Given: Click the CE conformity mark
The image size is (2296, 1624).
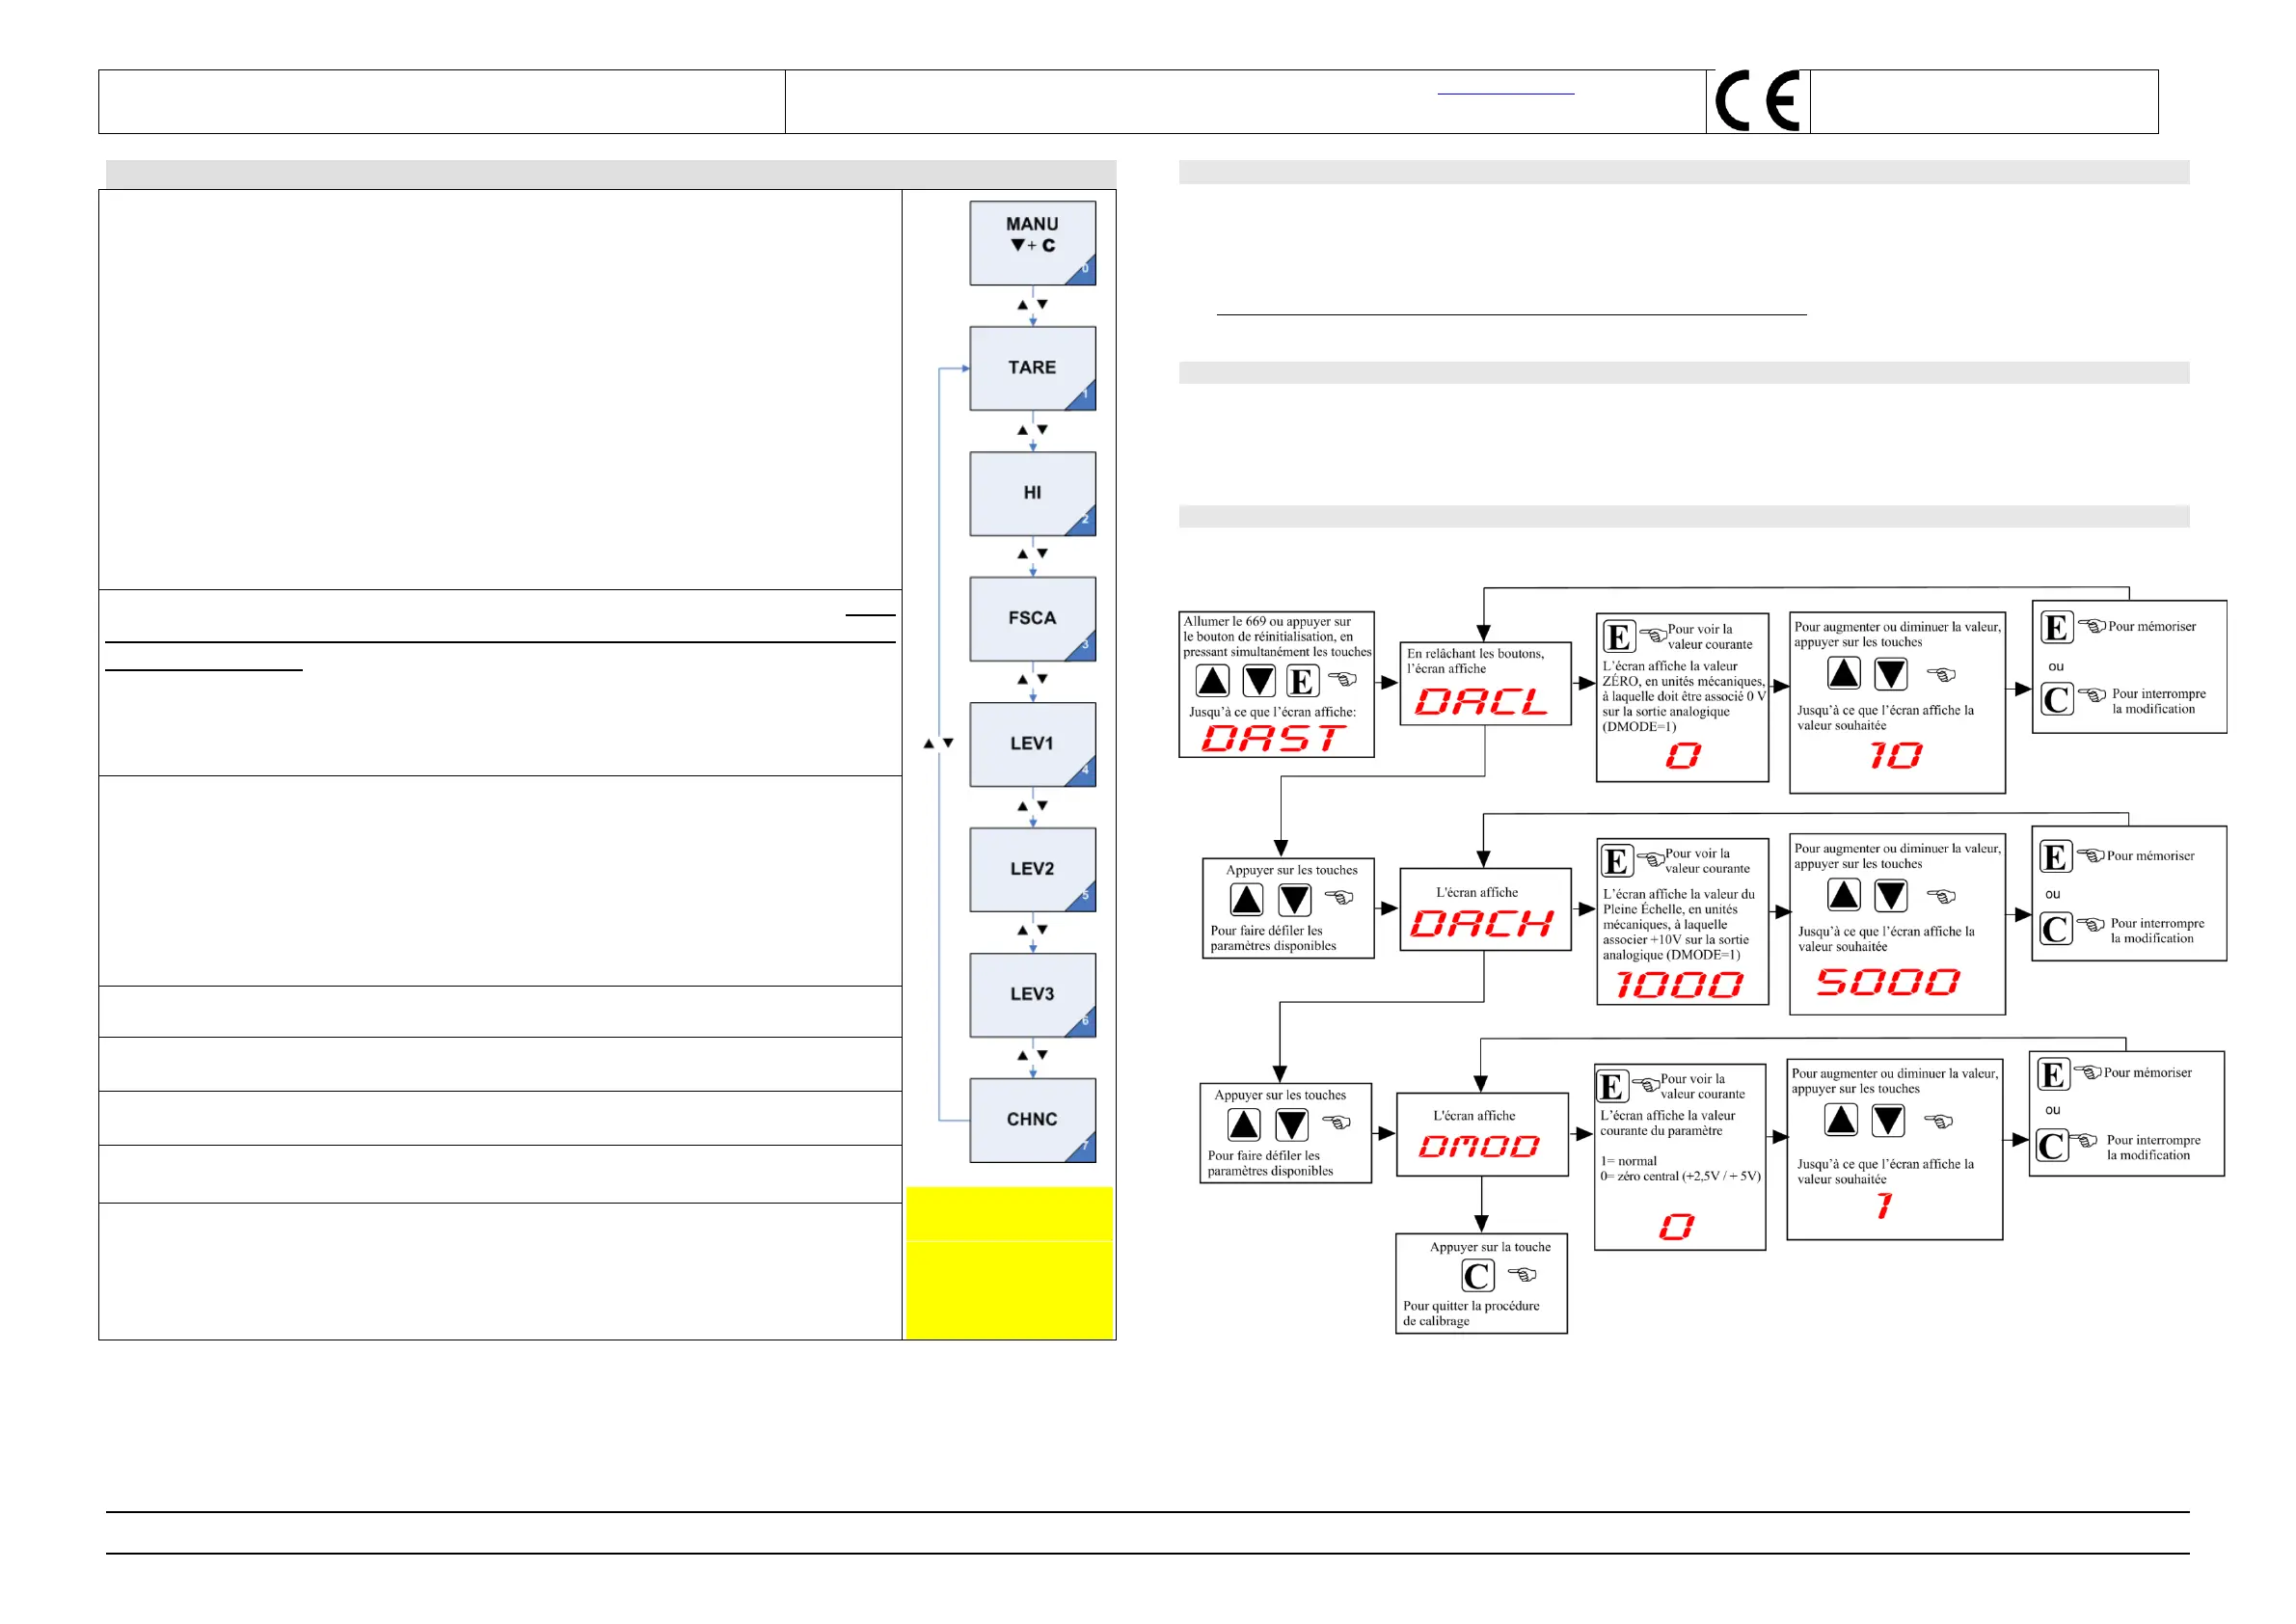Looking at the screenshot, I should tap(1757, 101).
